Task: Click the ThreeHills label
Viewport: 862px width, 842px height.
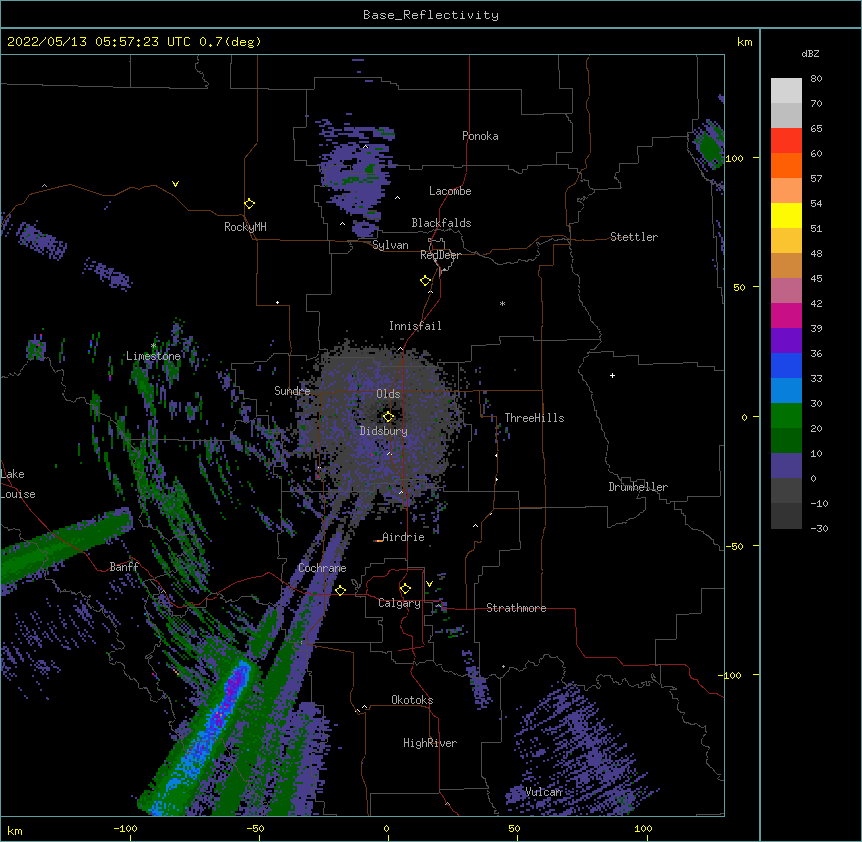Action: click(534, 418)
